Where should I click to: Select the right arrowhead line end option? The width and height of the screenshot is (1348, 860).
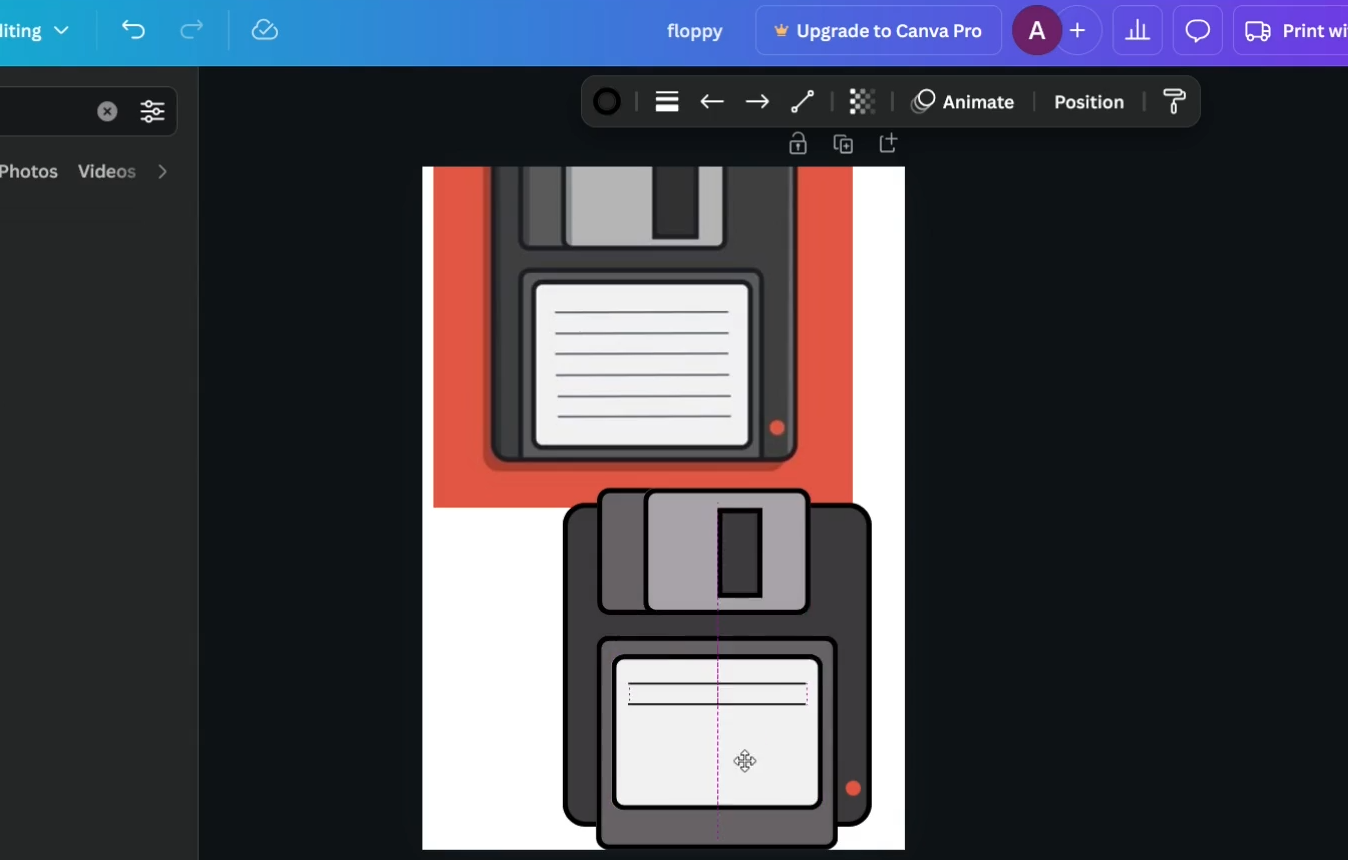[x=757, y=101]
